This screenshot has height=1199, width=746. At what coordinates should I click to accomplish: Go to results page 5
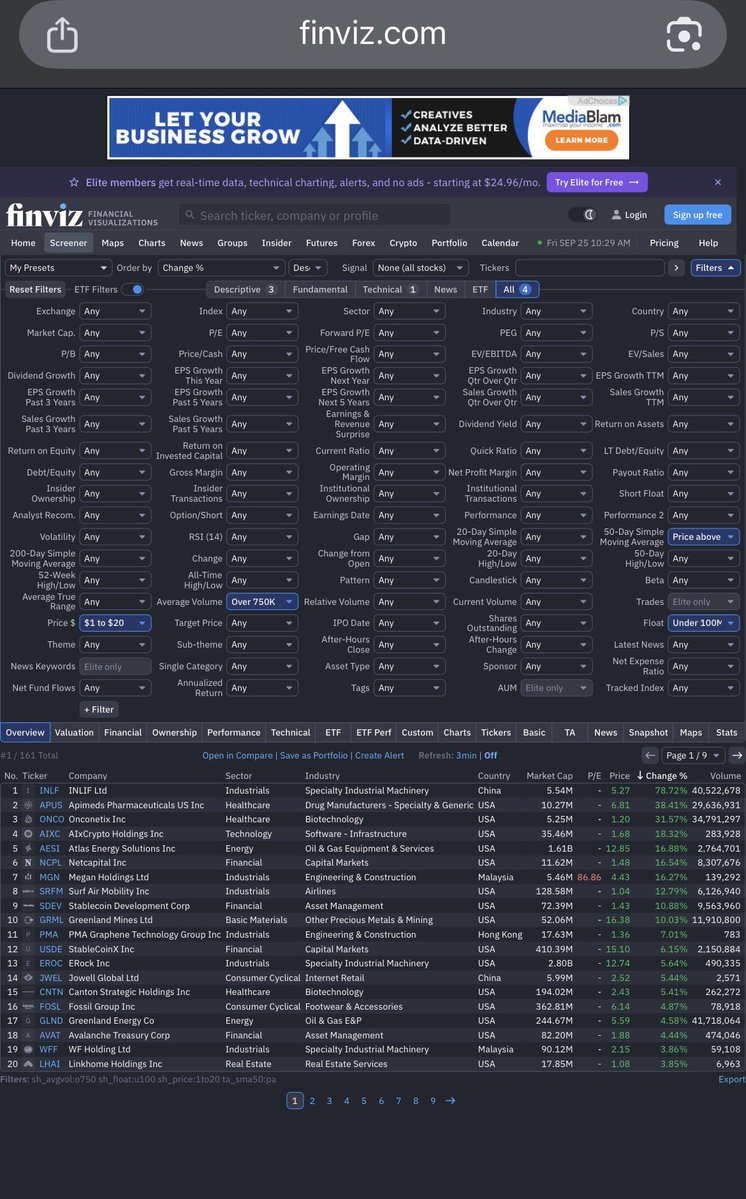click(364, 1101)
